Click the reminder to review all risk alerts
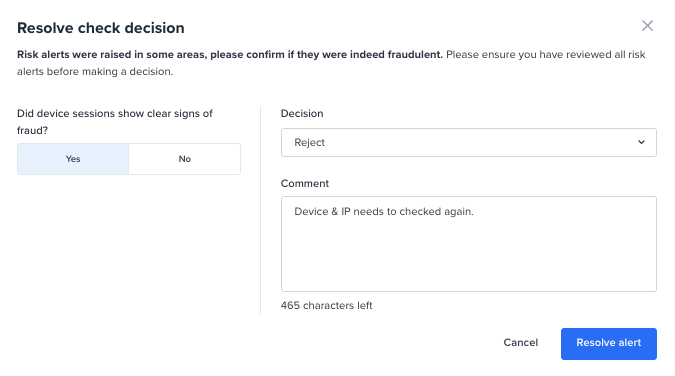Viewport: 675px width, 376px height. tap(331, 63)
